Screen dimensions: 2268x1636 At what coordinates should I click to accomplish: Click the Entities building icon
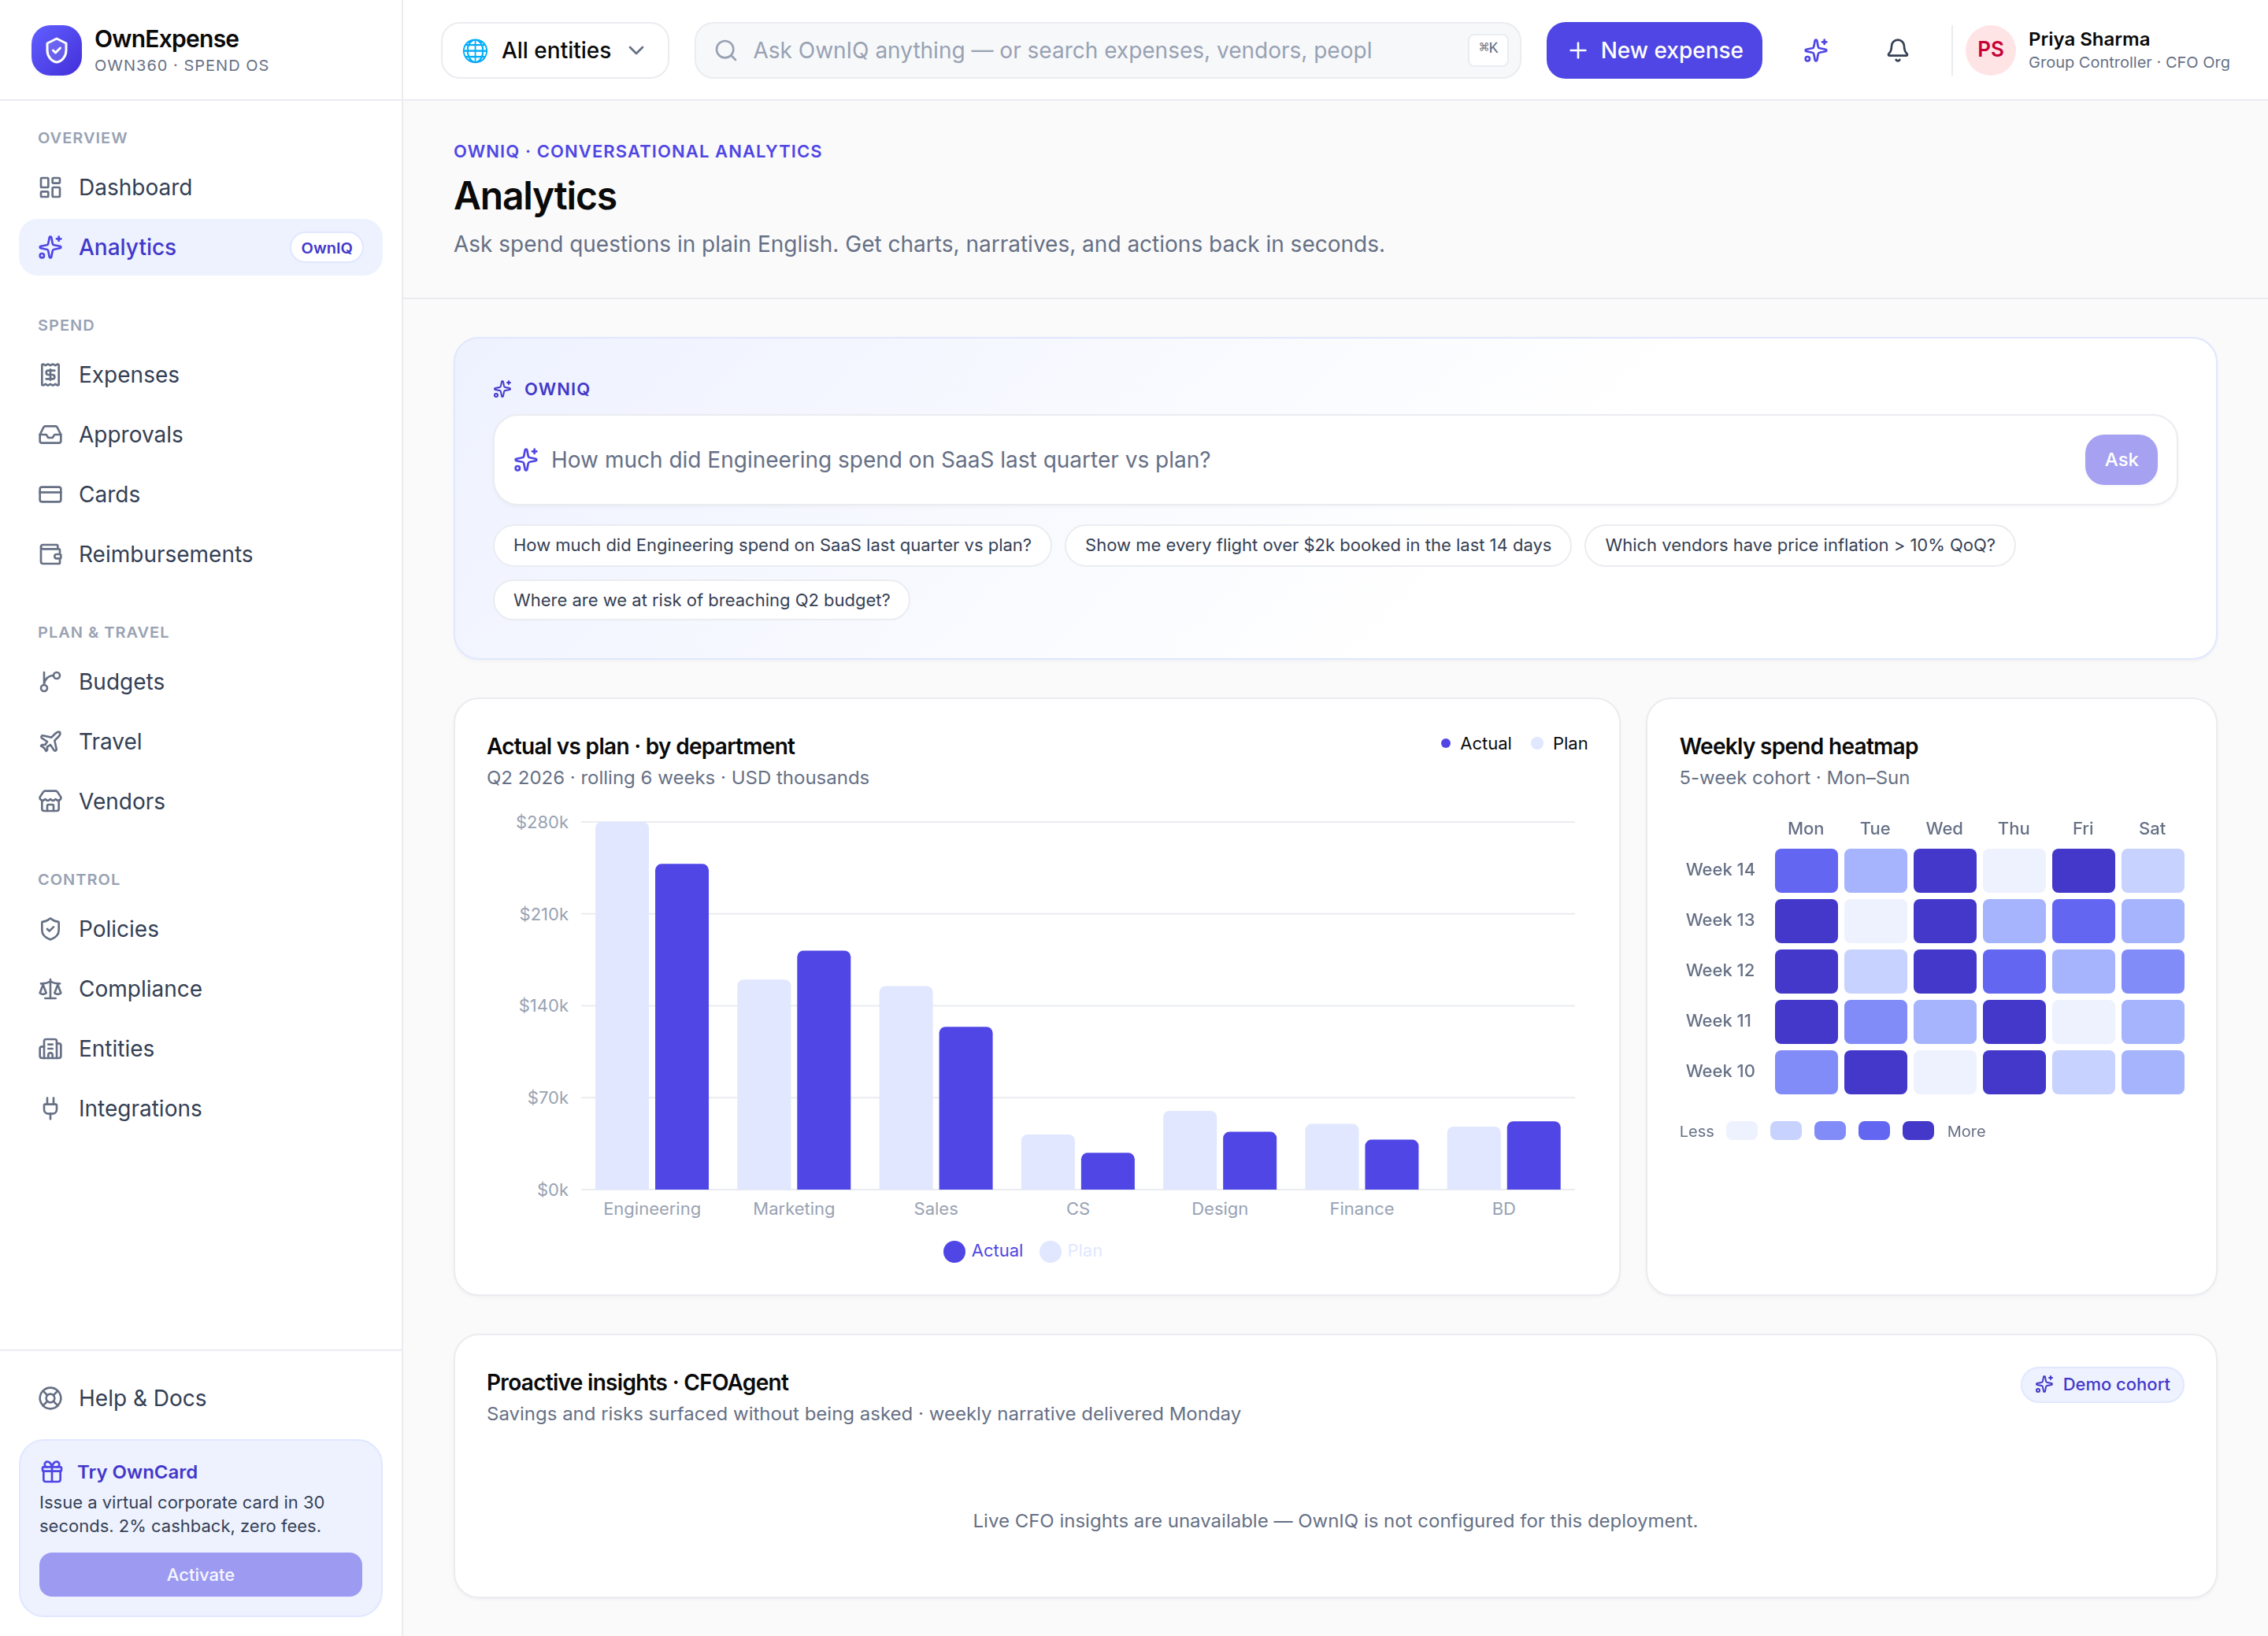click(x=50, y=1049)
